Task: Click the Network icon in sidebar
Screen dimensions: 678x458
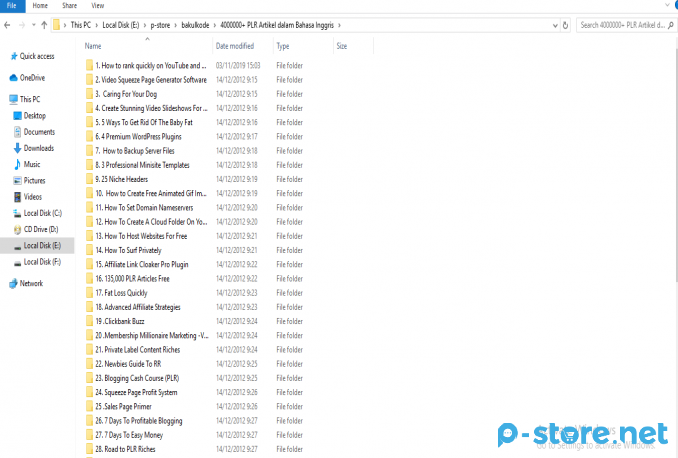Action: click(12, 283)
